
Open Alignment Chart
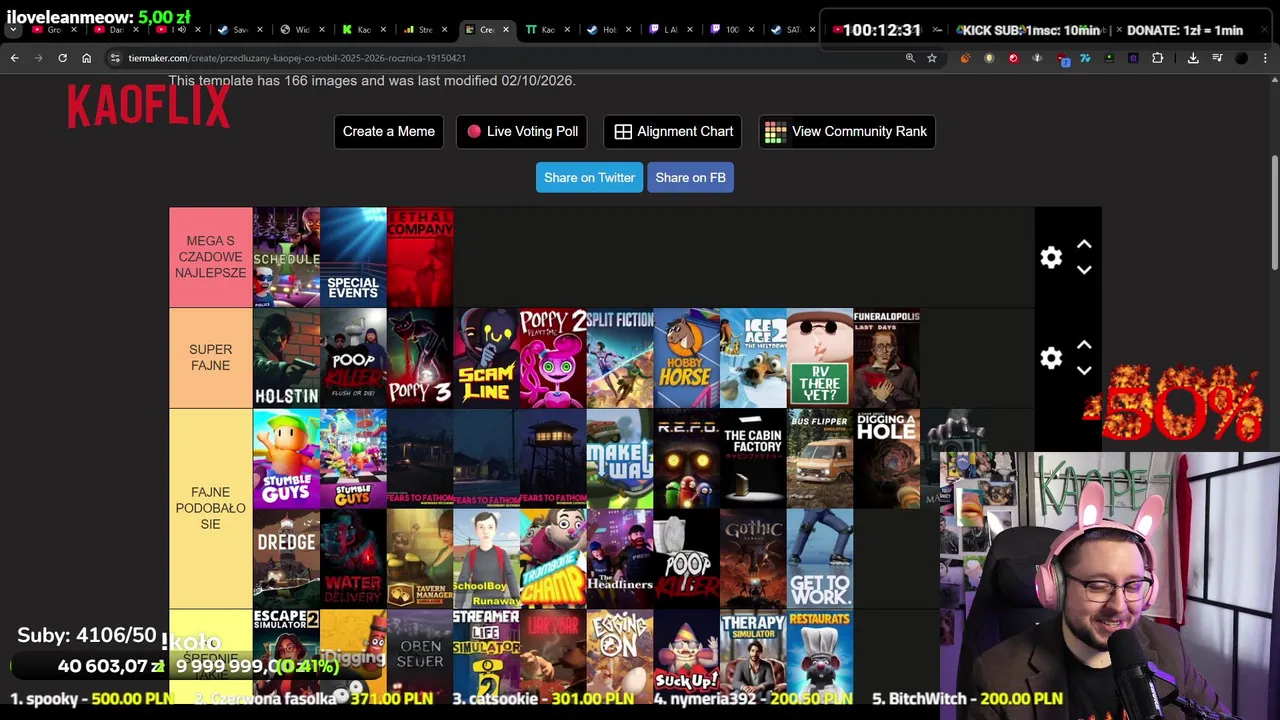[673, 132]
